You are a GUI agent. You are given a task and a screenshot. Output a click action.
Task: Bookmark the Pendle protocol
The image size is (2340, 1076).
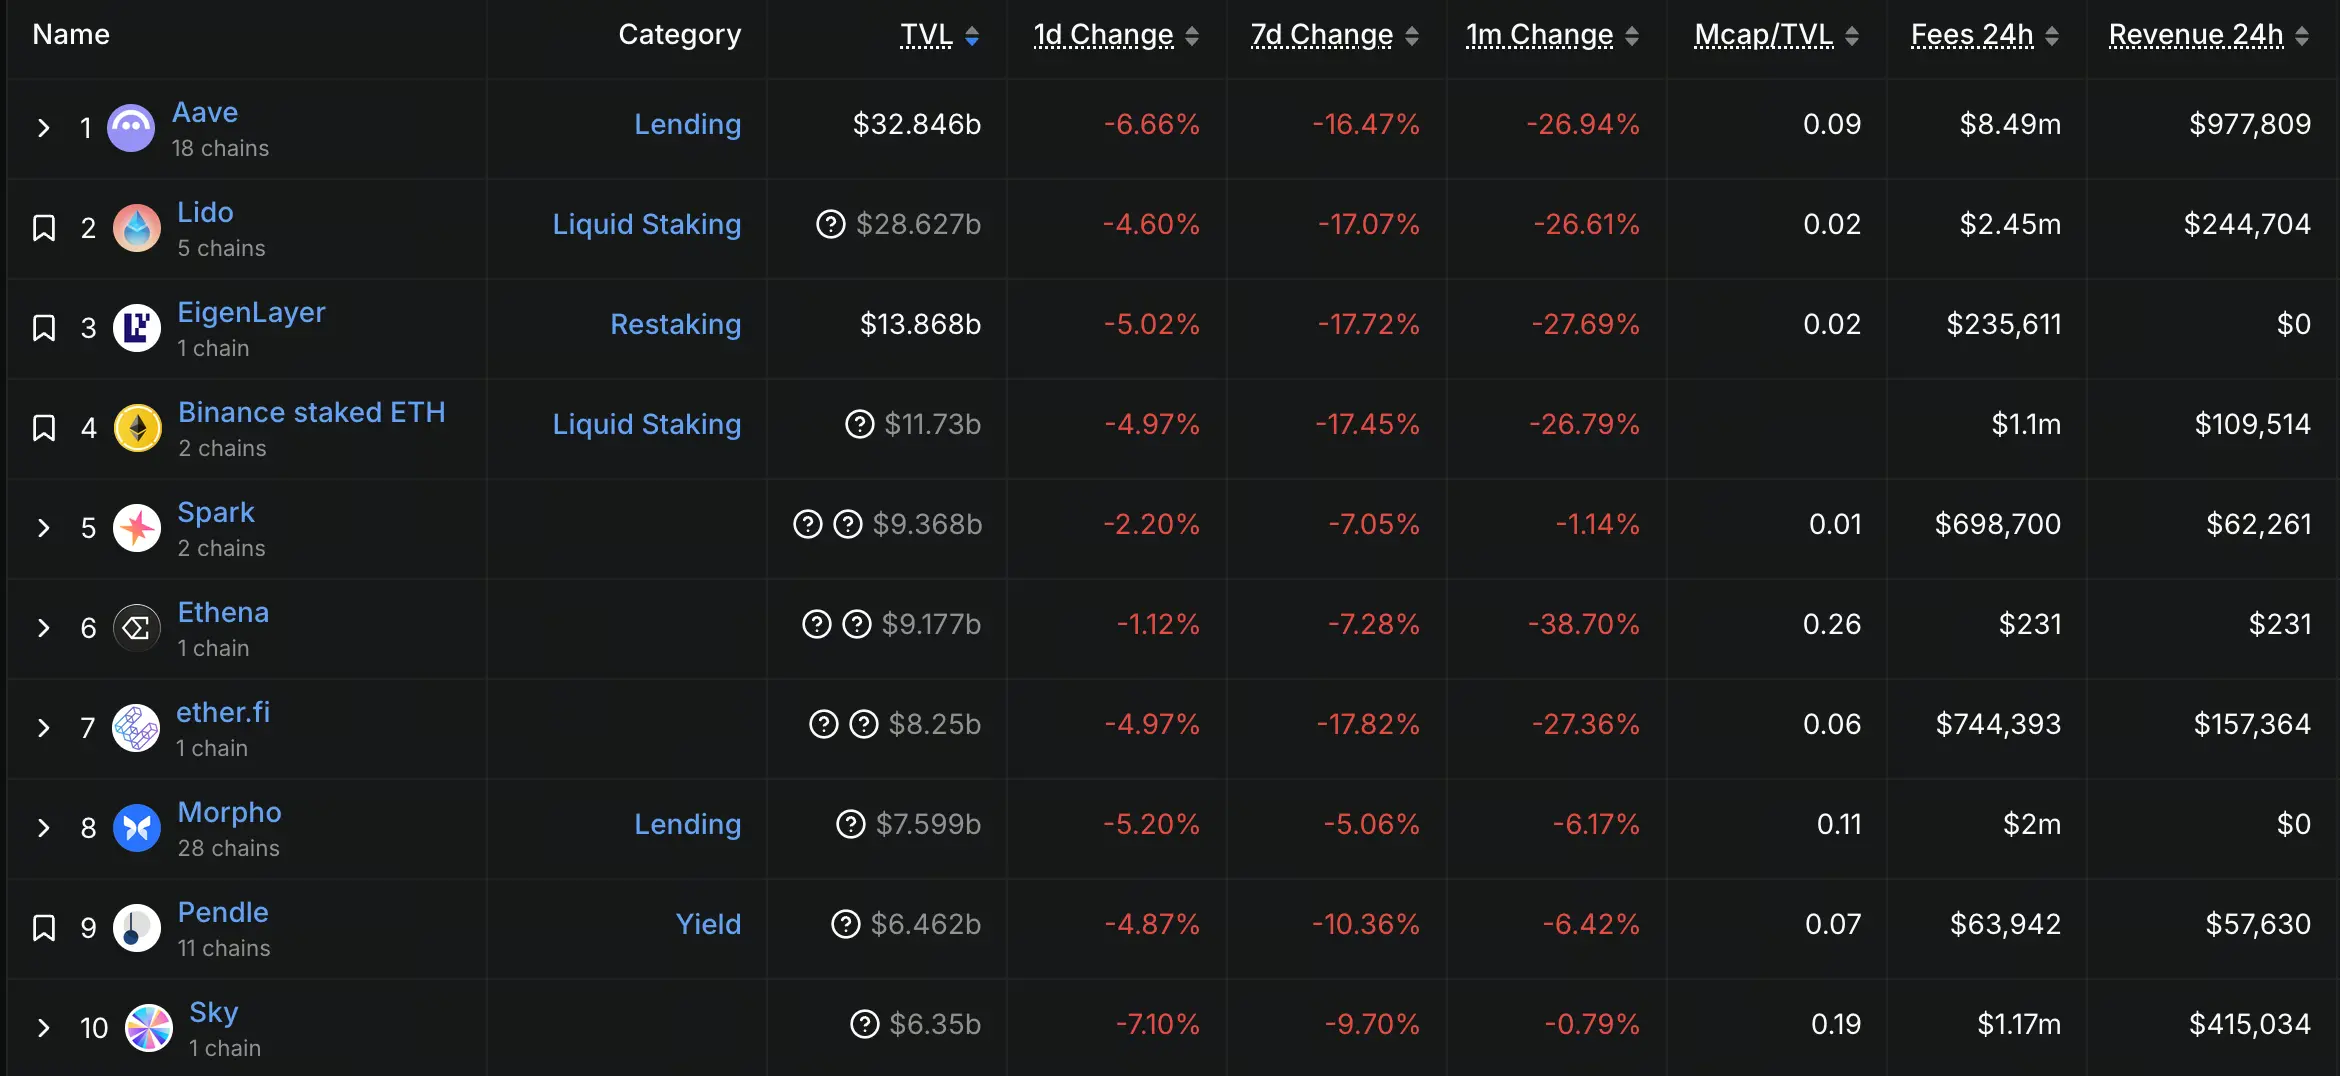point(44,927)
